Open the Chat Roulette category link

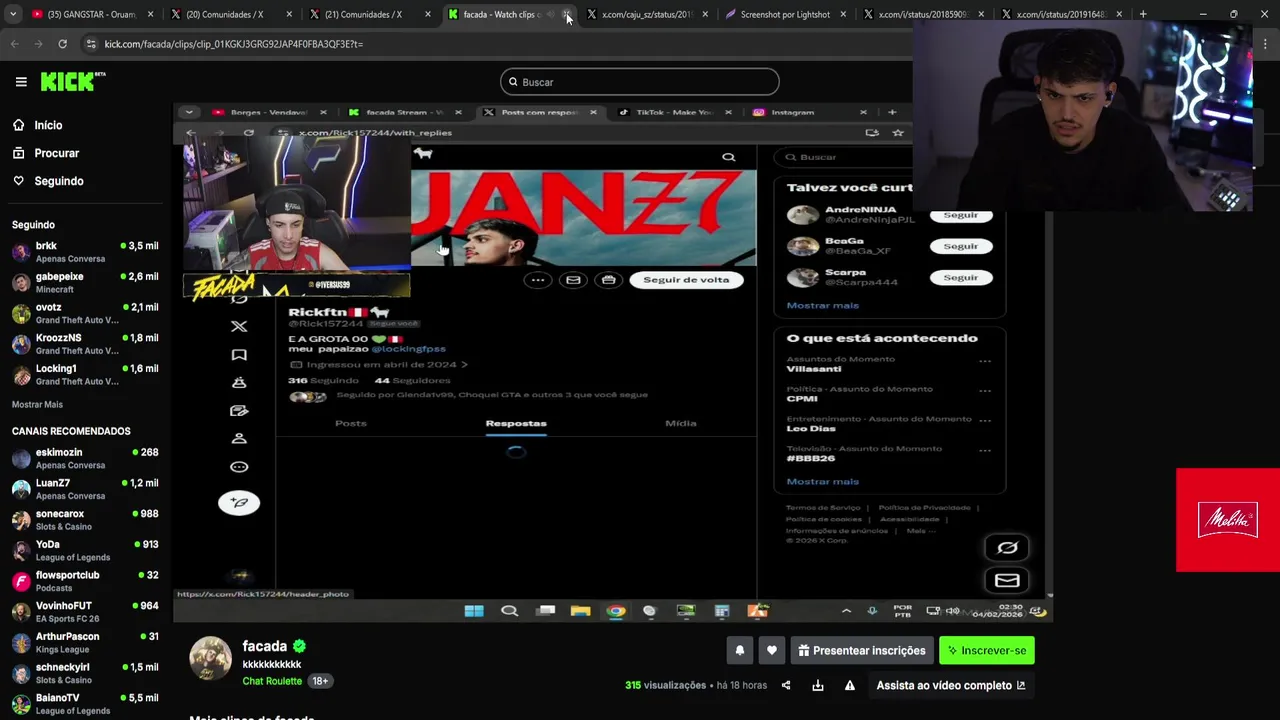point(272,681)
